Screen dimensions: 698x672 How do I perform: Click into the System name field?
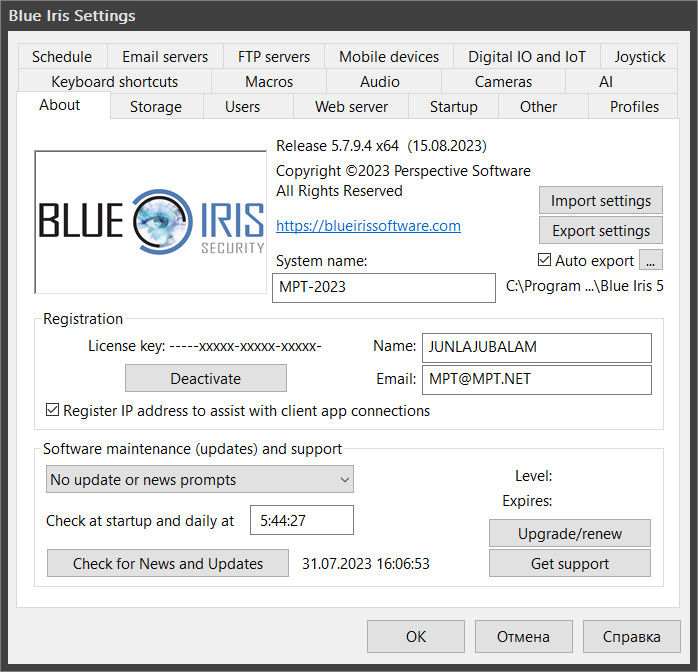pyautogui.click(x=384, y=287)
